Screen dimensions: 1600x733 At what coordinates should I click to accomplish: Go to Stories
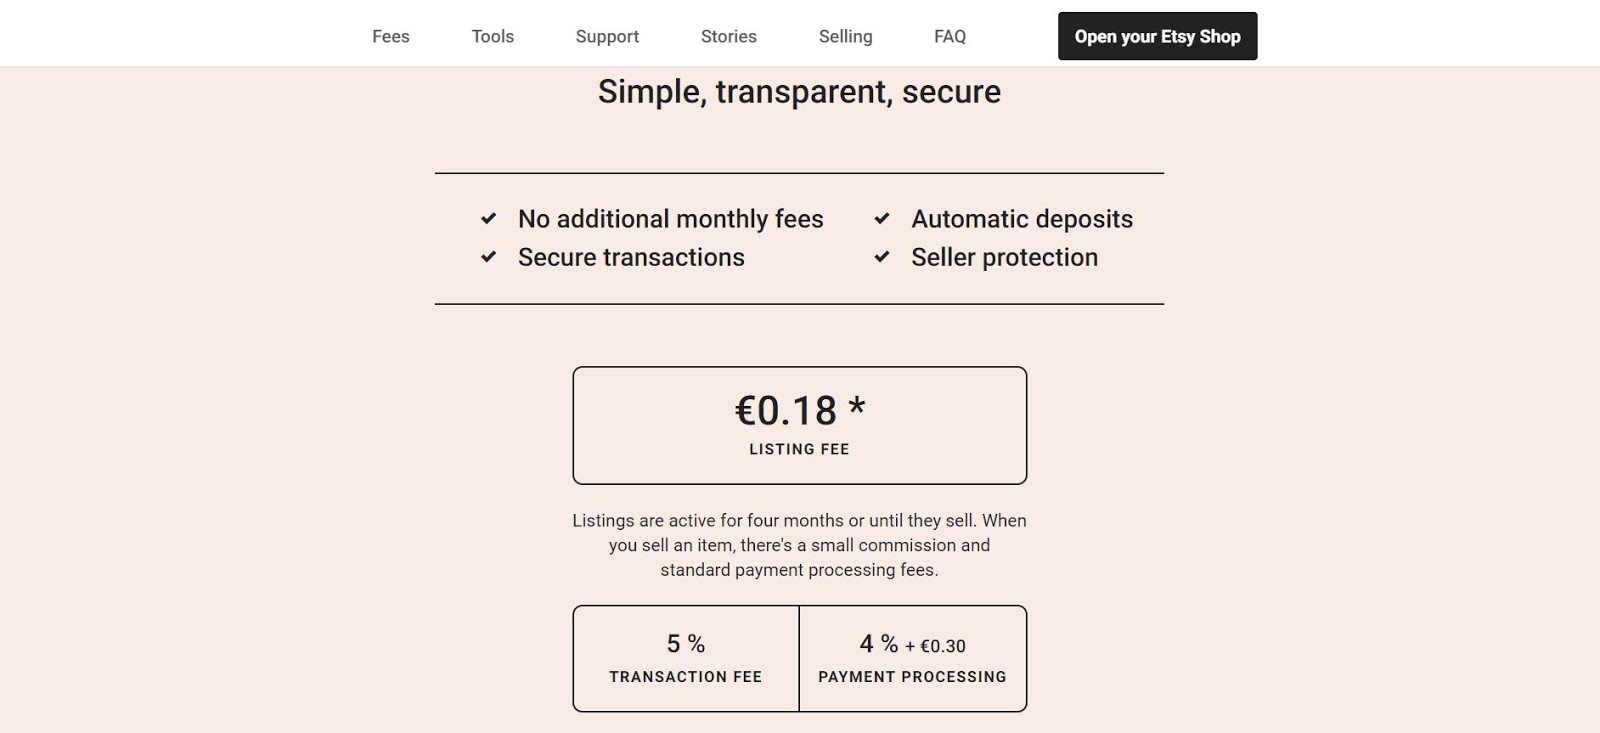click(x=728, y=36)
